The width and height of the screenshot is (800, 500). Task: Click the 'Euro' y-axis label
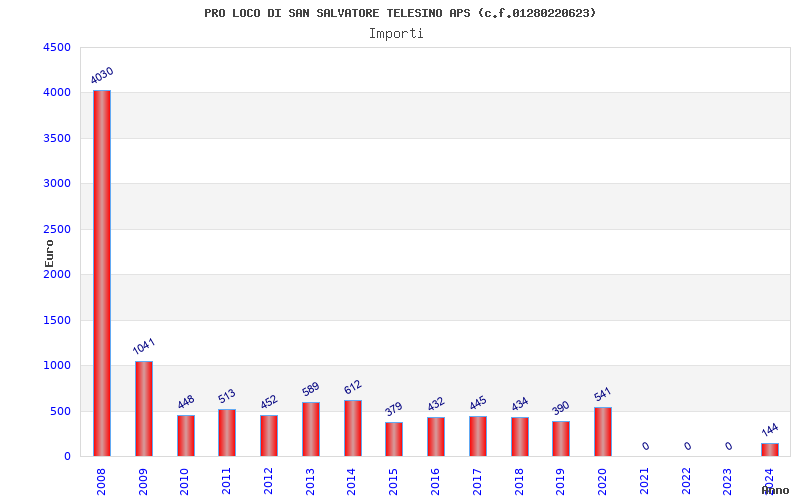pos(49,253)
